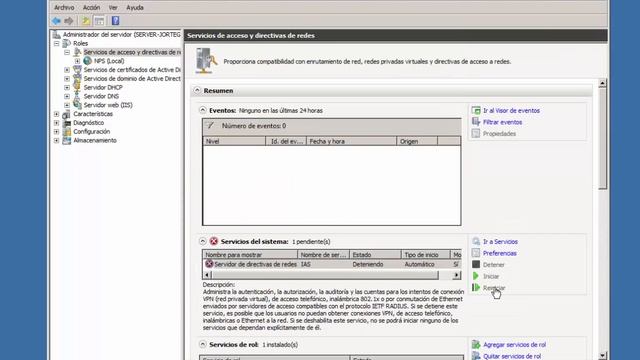Collapse the Servicios de rol section chevron
Screen dimensions: 640x360
[202, 344]
